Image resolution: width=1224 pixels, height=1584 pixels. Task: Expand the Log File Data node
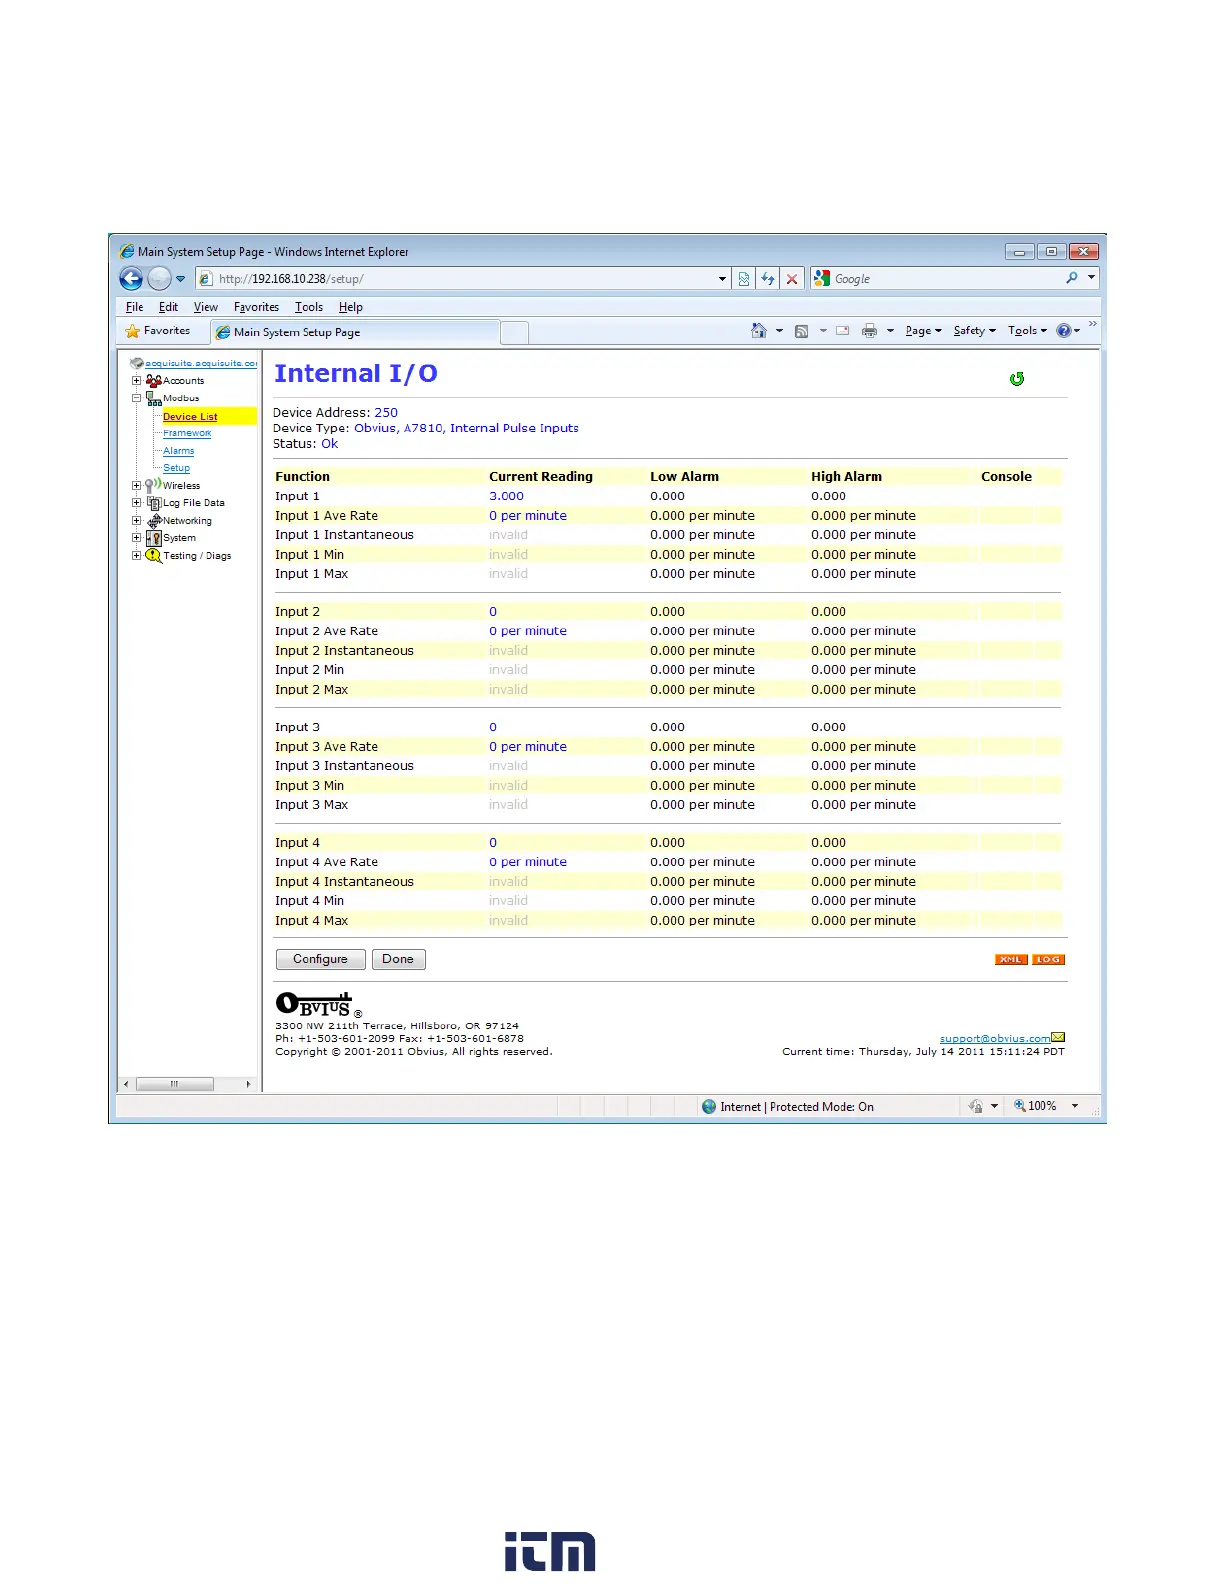point(137,503)
